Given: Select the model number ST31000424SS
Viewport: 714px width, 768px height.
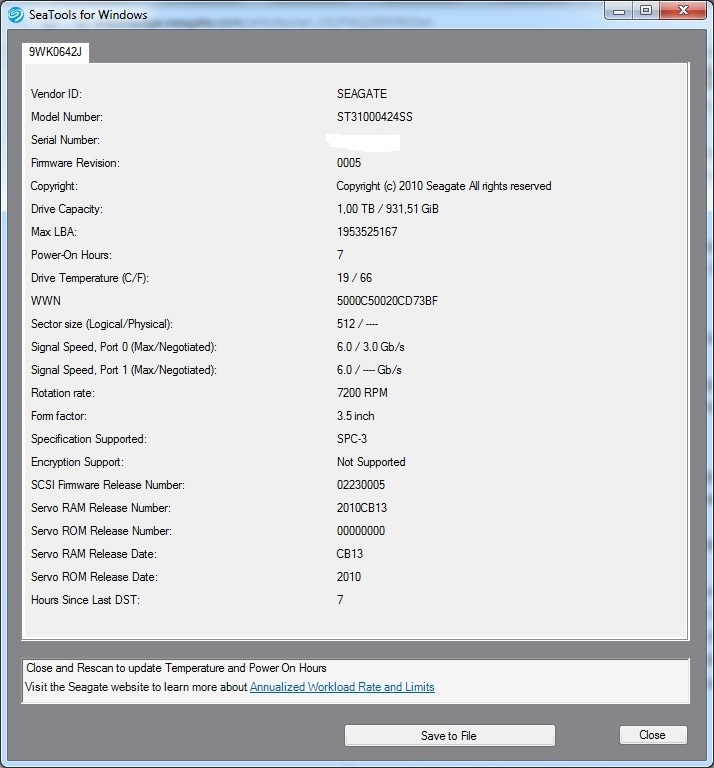Looking at the screenshot, I should click(x=375, y=117).
